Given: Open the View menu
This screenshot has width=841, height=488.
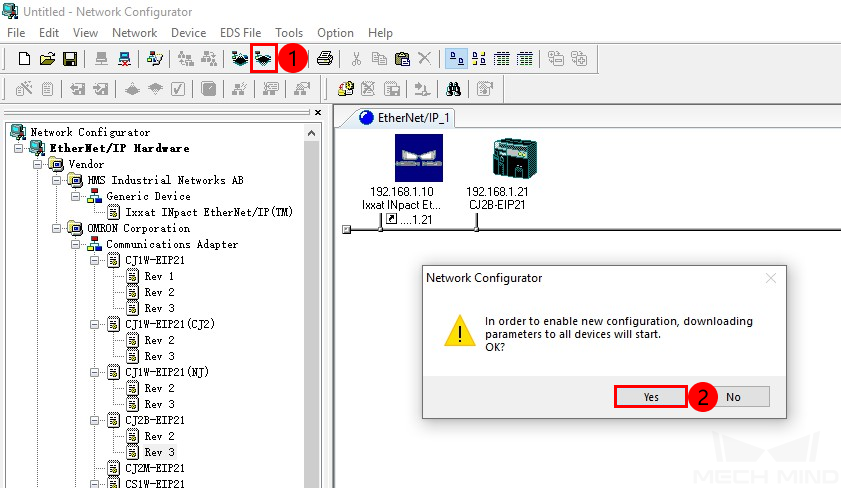Looking at the screenshot, I should tap(85, 33).
